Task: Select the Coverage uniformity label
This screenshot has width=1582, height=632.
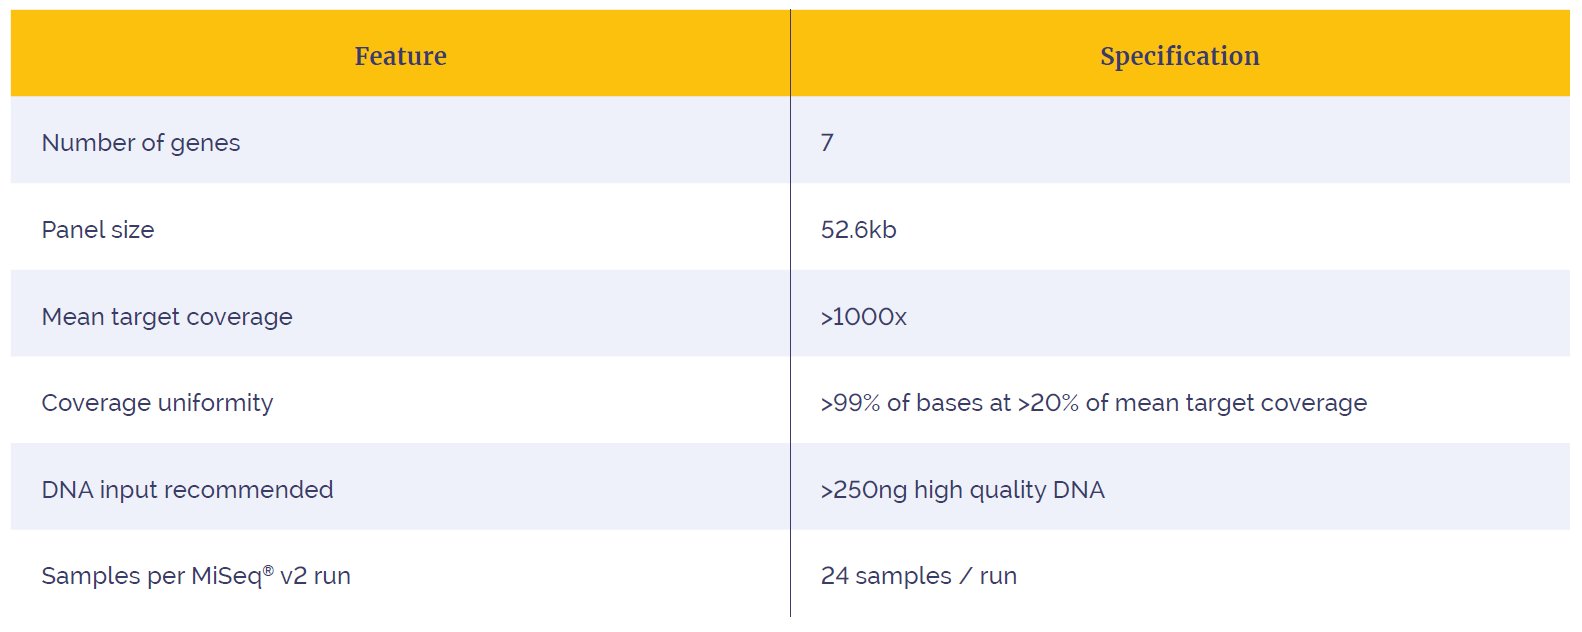Action: (x=157, y=403)
